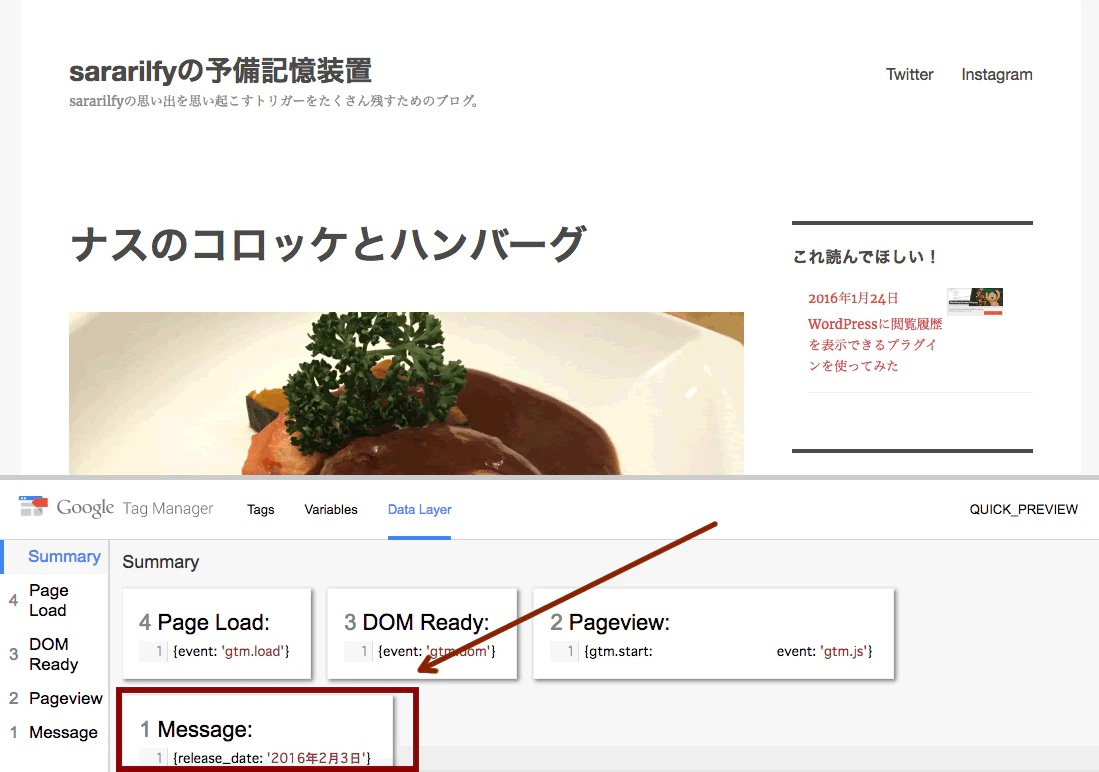
Task: Click the Summary heading in the panel
Action: pyautogui.click(x=161, y=562)
